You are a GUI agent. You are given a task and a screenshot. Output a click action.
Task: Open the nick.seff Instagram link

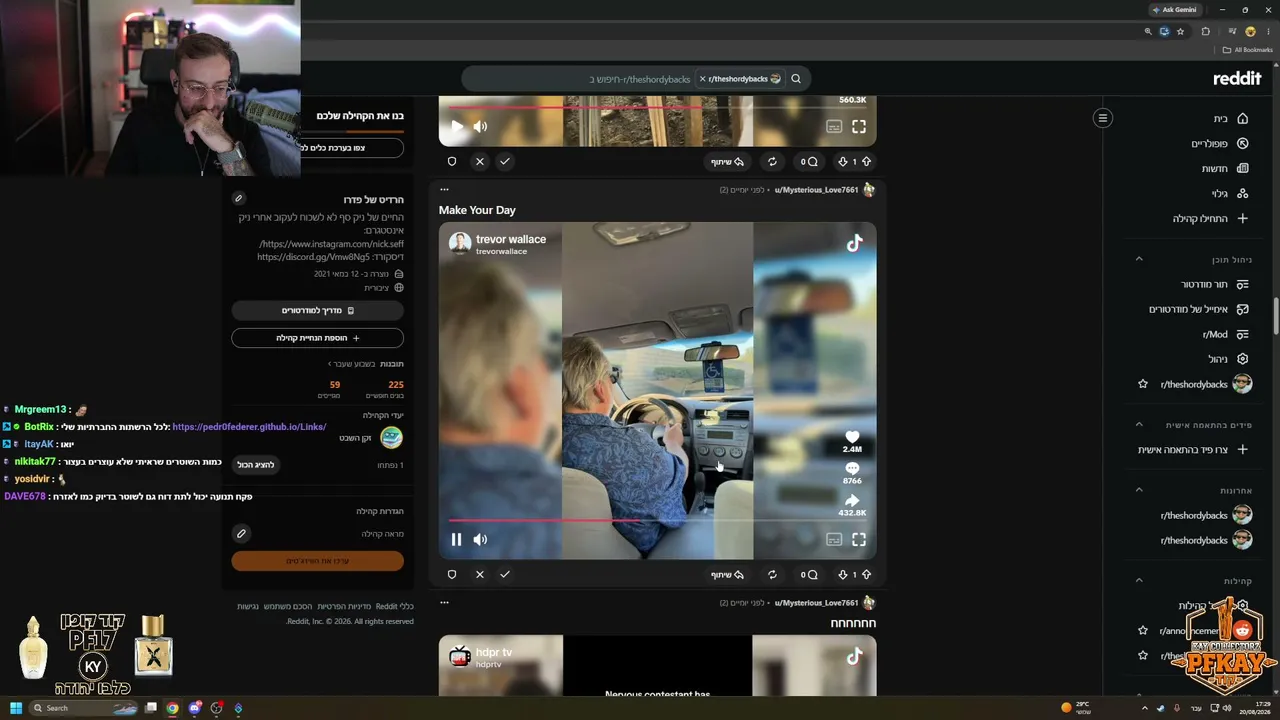[331, 244]
